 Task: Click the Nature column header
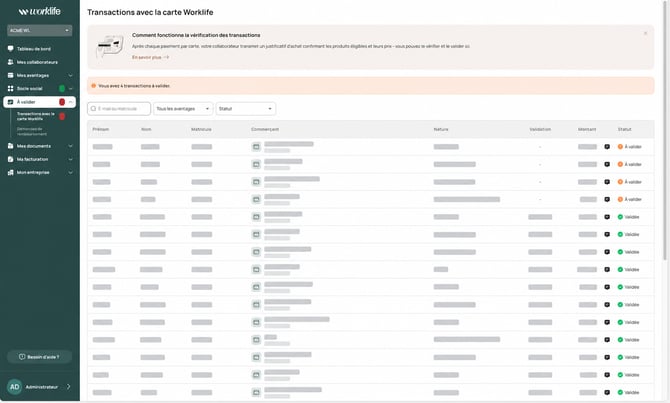click(441, 129)
